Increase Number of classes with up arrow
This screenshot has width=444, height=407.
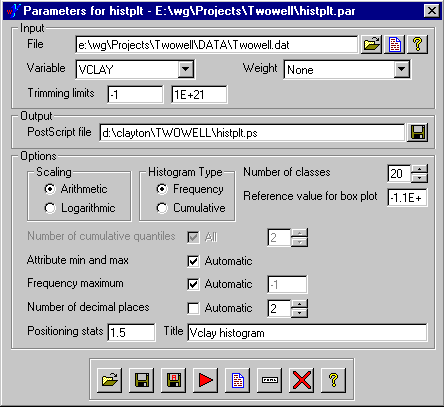pos(419,169)
